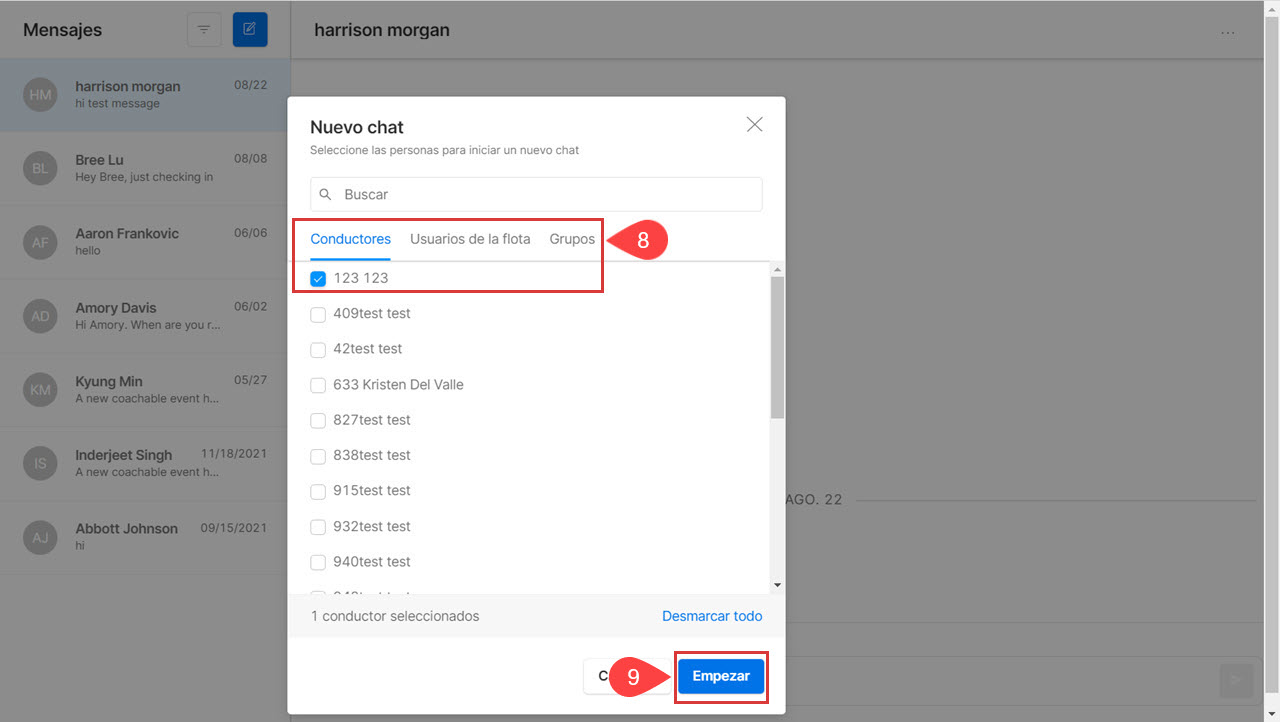The image size is (1280, 722).
Task: Select the HM avatar for harrison morgan
Action: point(40,95)
